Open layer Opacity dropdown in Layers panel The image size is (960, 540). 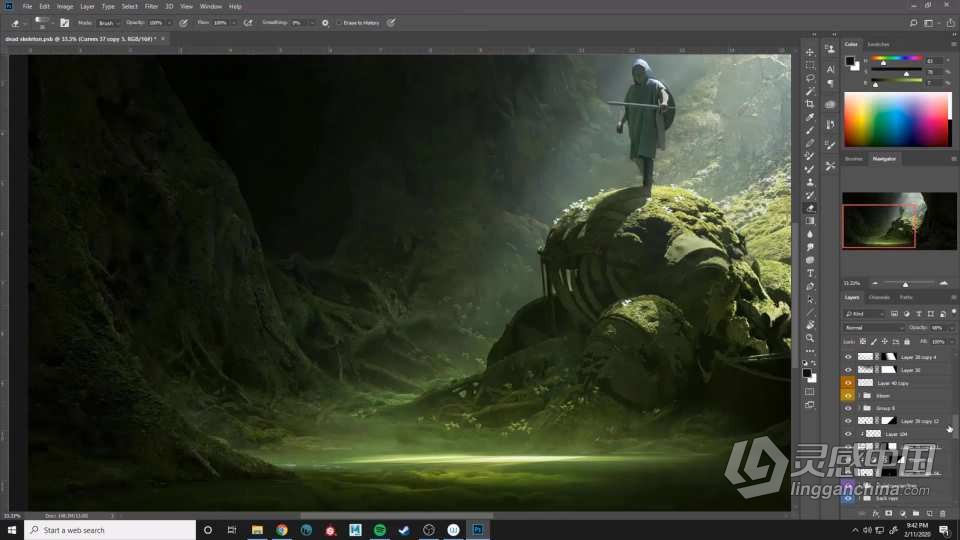[951, 328]
